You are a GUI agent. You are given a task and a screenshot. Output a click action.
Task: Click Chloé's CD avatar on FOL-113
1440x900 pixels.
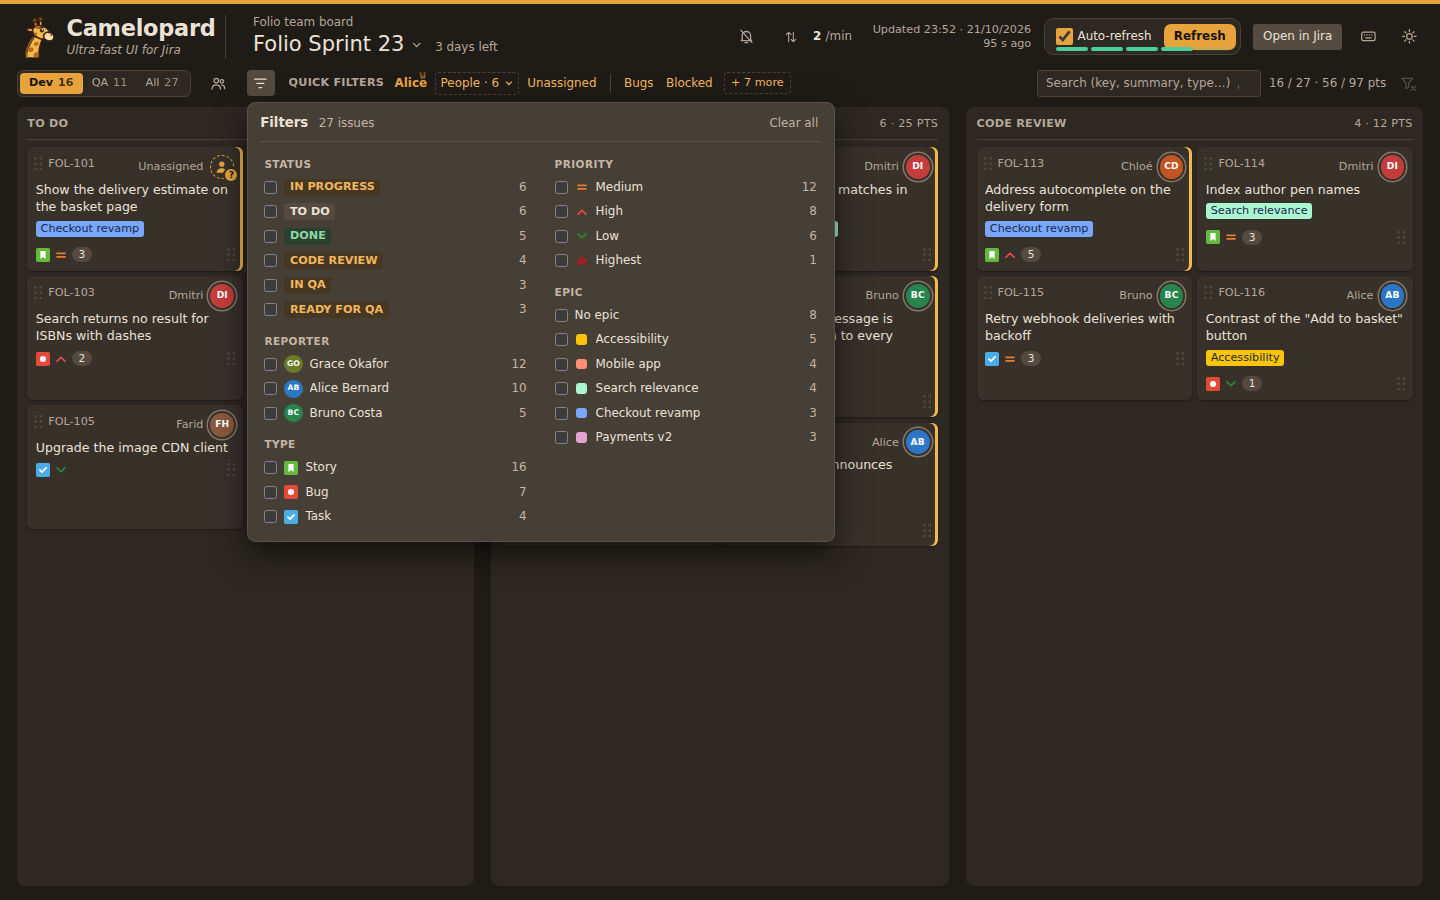point(1171,166)
